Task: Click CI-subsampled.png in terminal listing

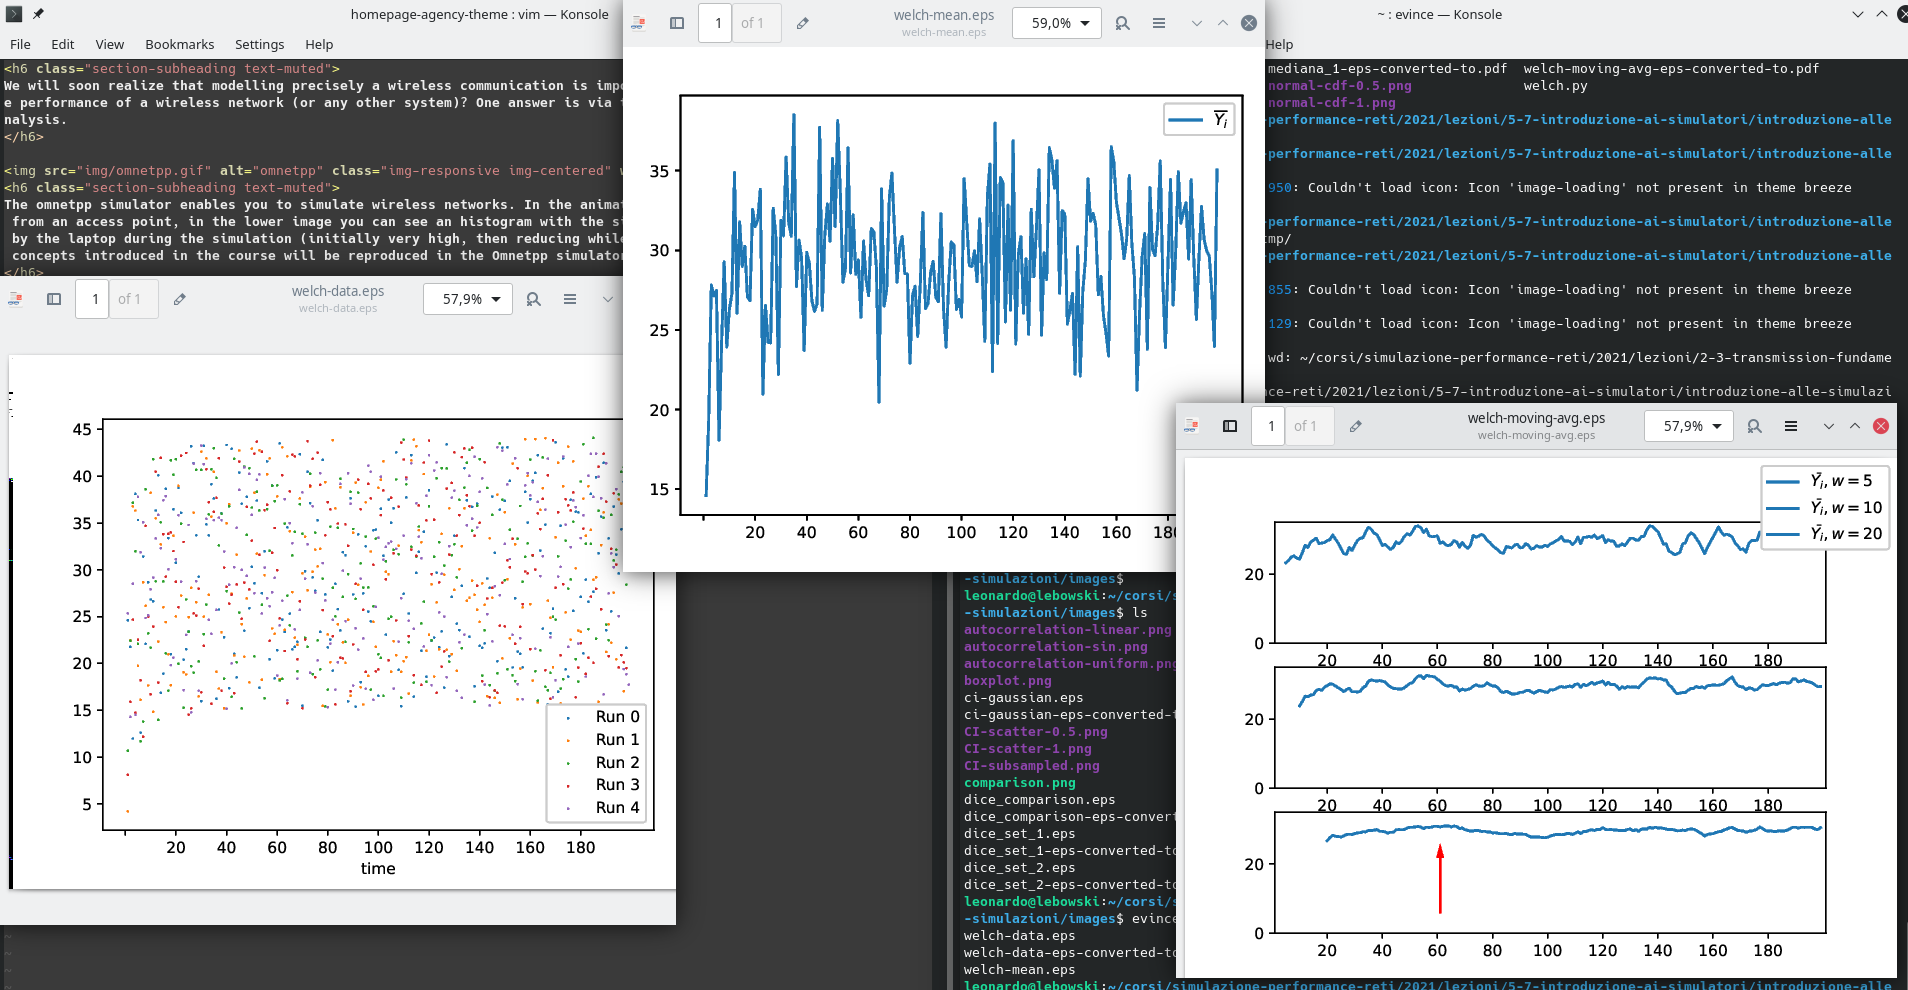Action: pos(1031,766)
